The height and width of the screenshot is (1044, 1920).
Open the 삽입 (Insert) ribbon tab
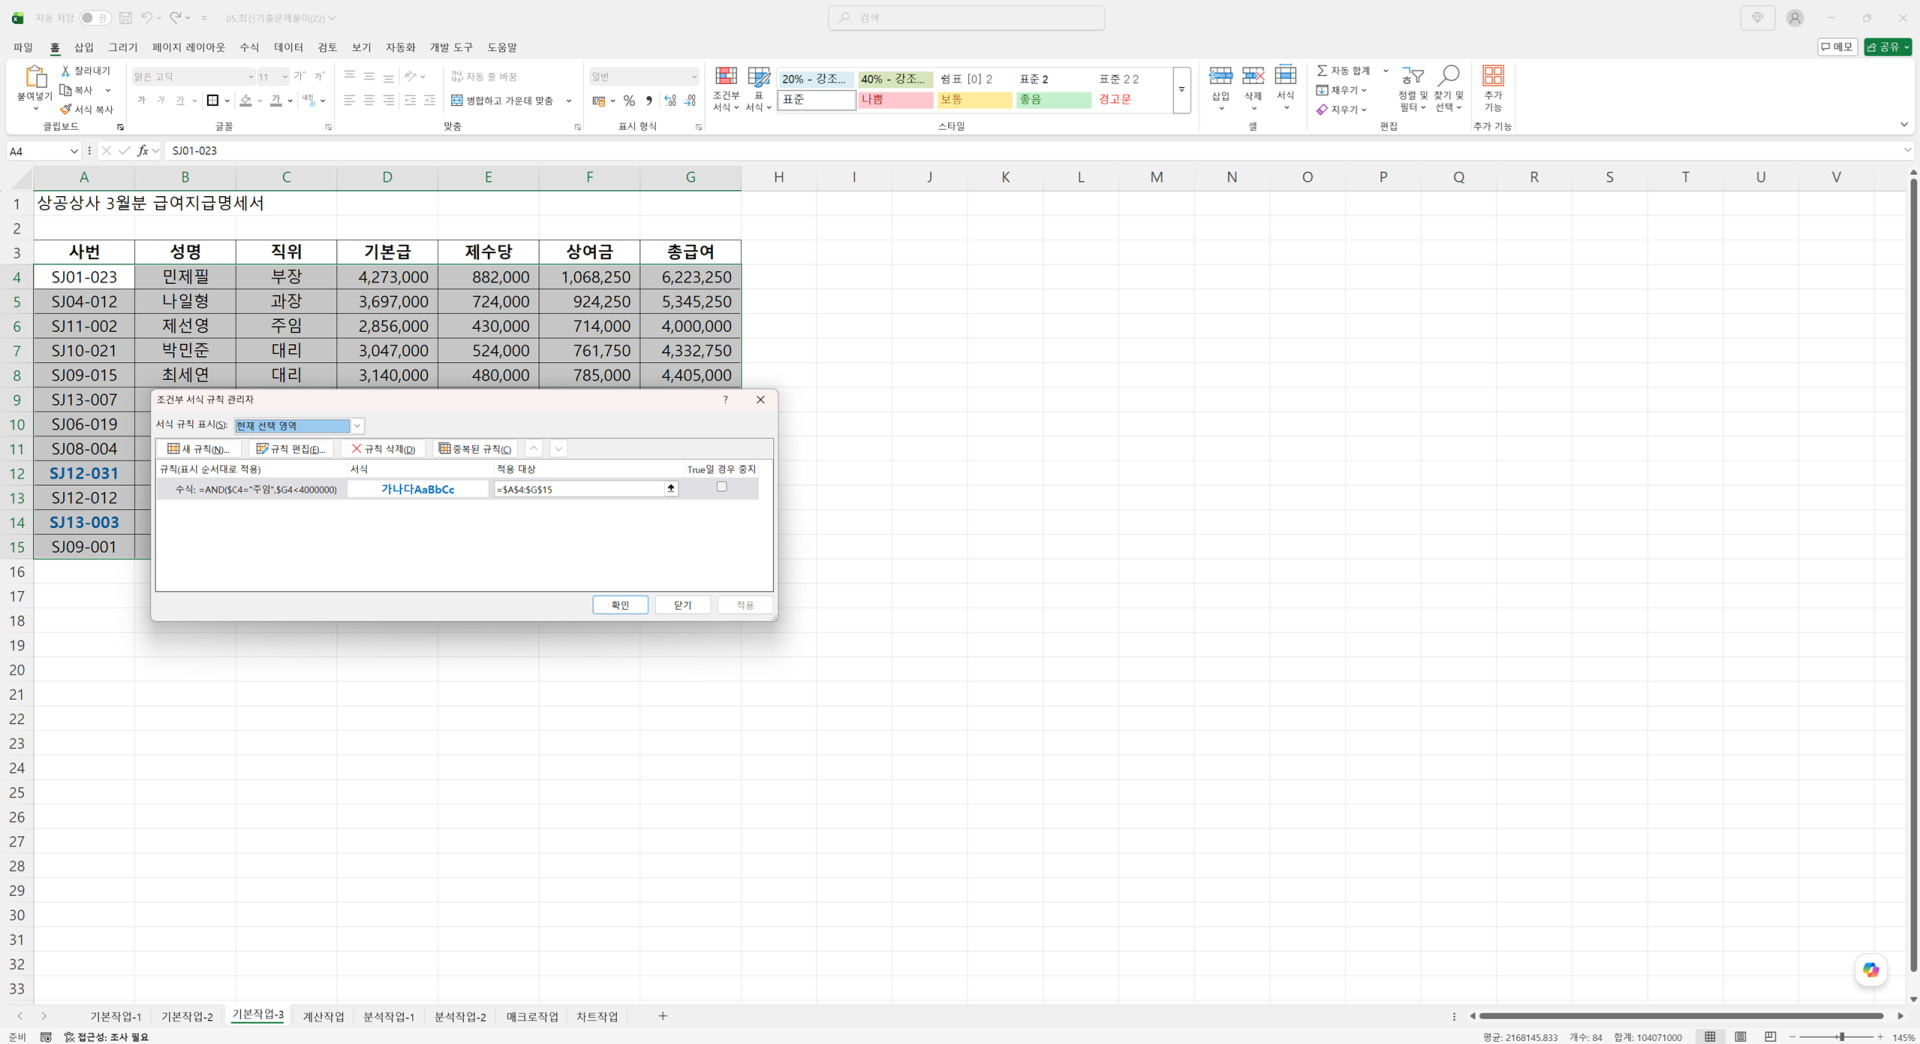pos(84,47)
